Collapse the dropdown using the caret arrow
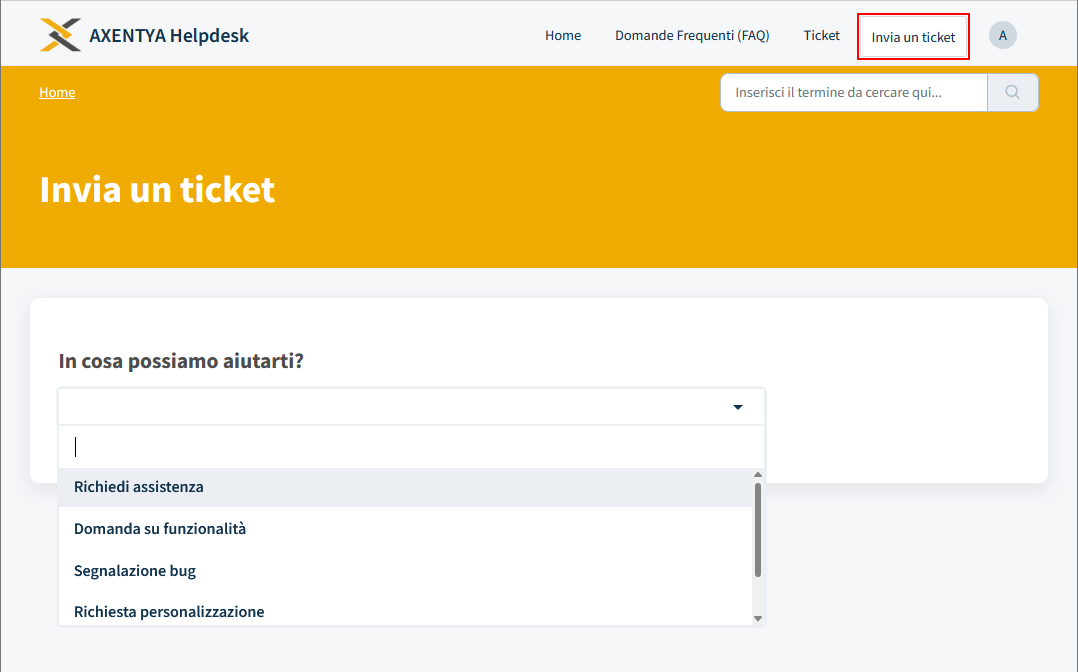This screenshot has width=1078, height=672. [738, 407]
